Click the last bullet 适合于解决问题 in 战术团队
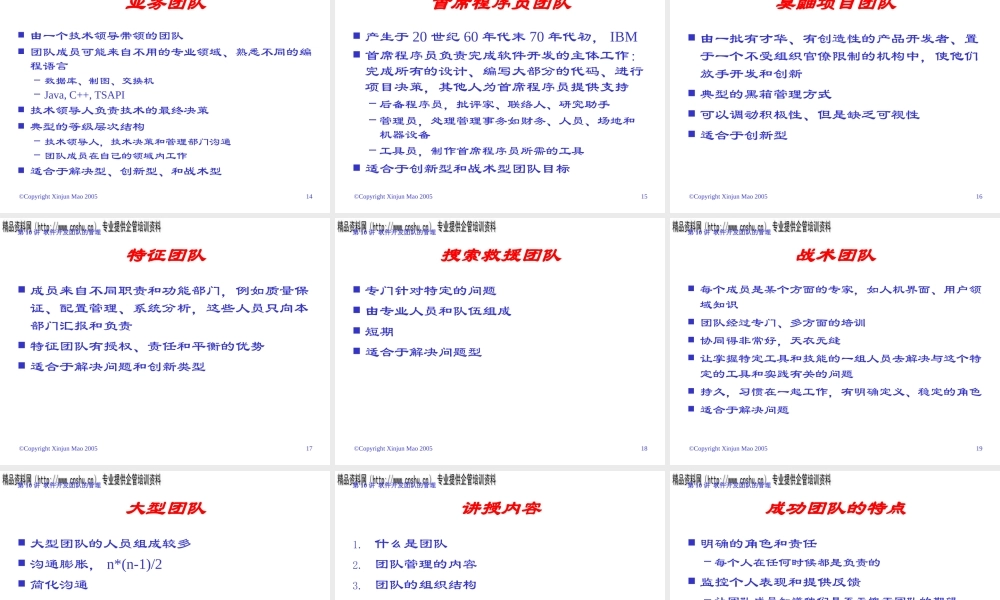The image size is (1000, 600). (744, 409)
